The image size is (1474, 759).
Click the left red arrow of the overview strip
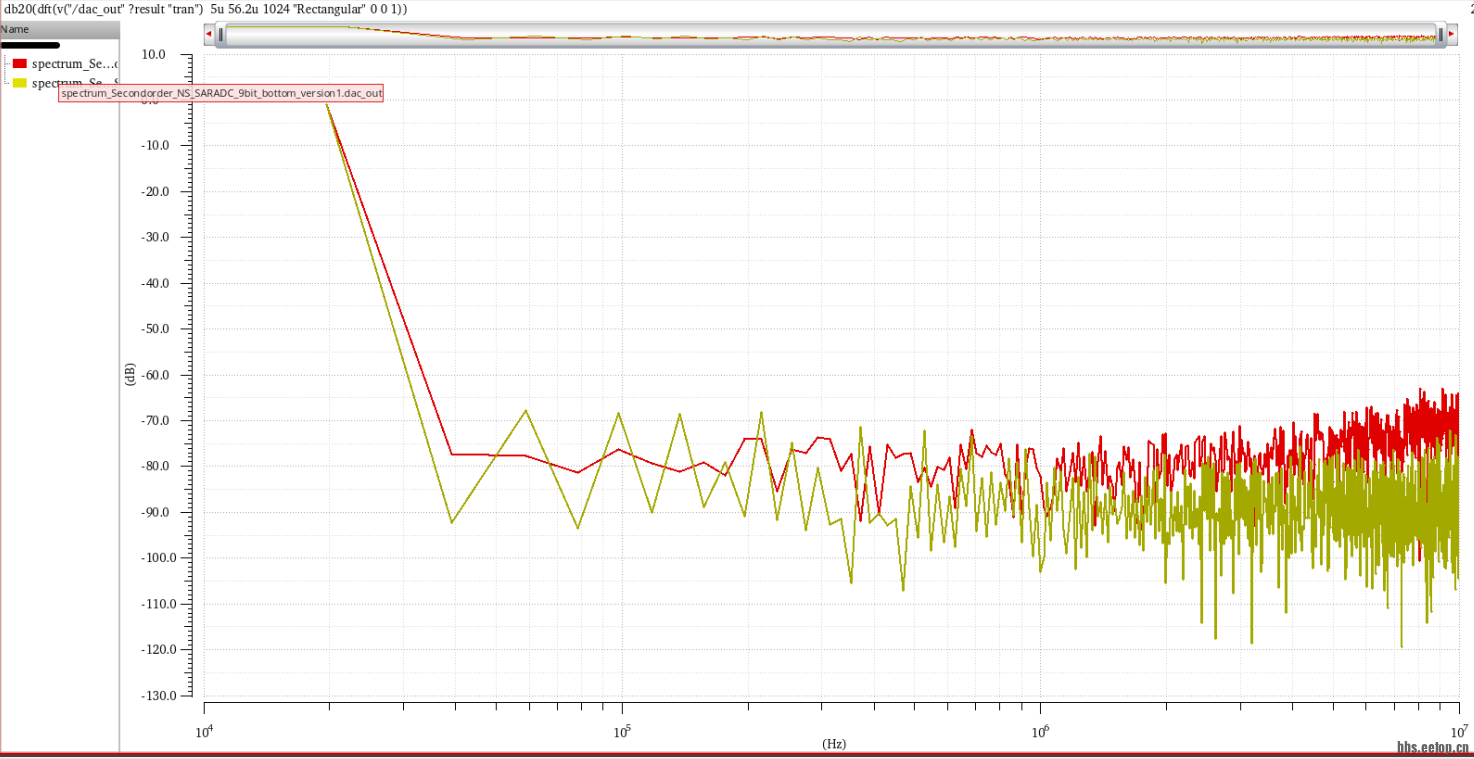[x=208, y=34]
